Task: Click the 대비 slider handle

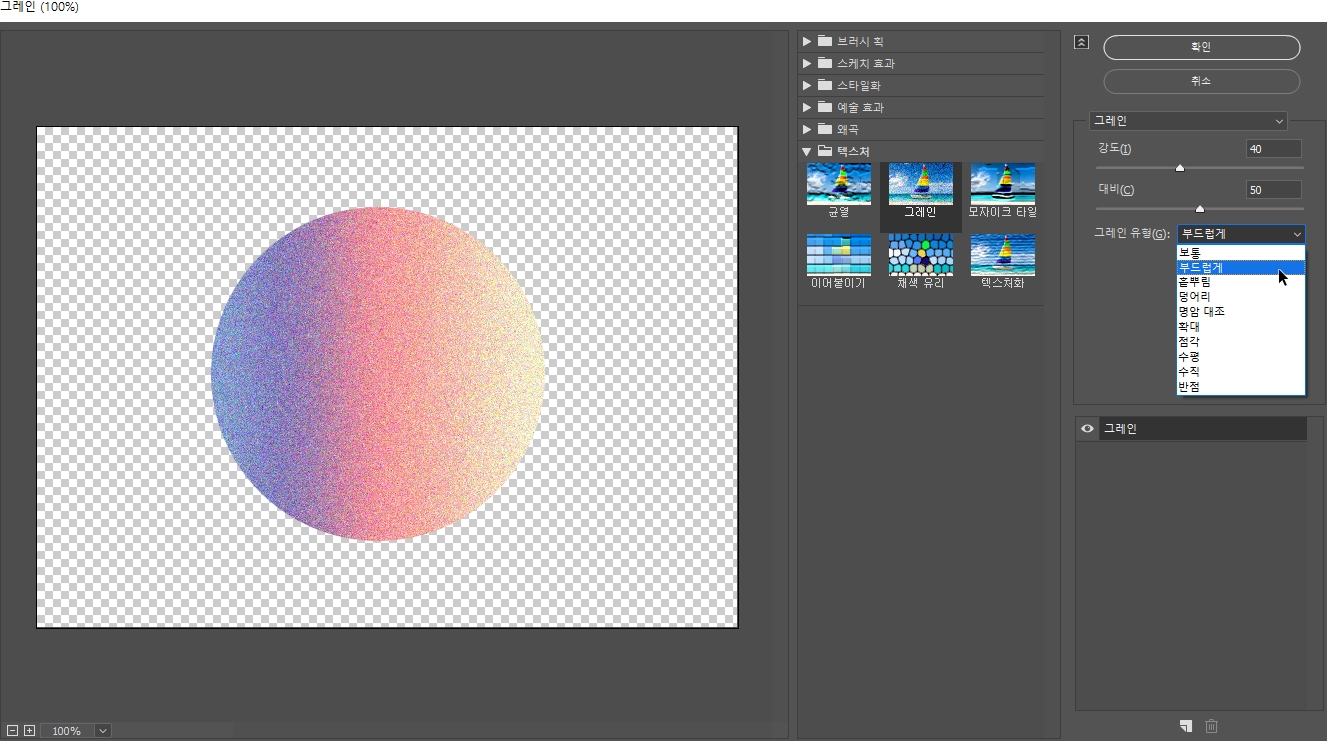Action: [1200, 209]
